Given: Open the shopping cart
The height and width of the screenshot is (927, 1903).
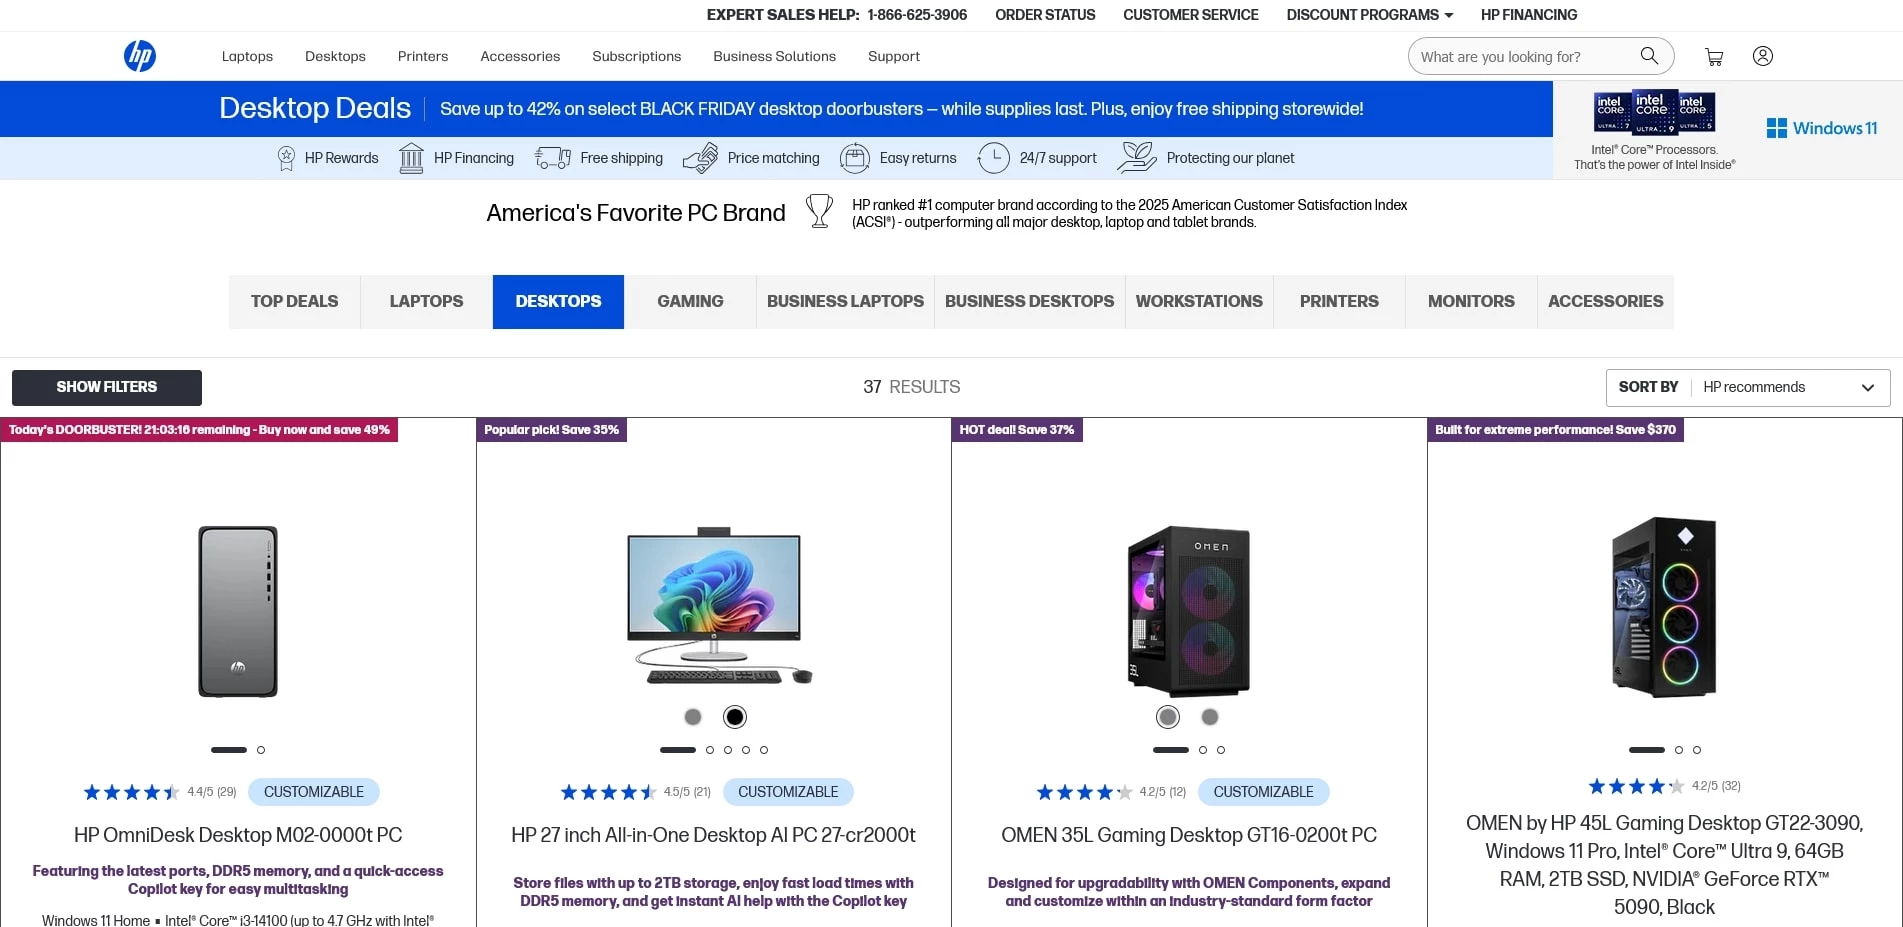Looking at the screenshot, I should (x=1714, y=57).
